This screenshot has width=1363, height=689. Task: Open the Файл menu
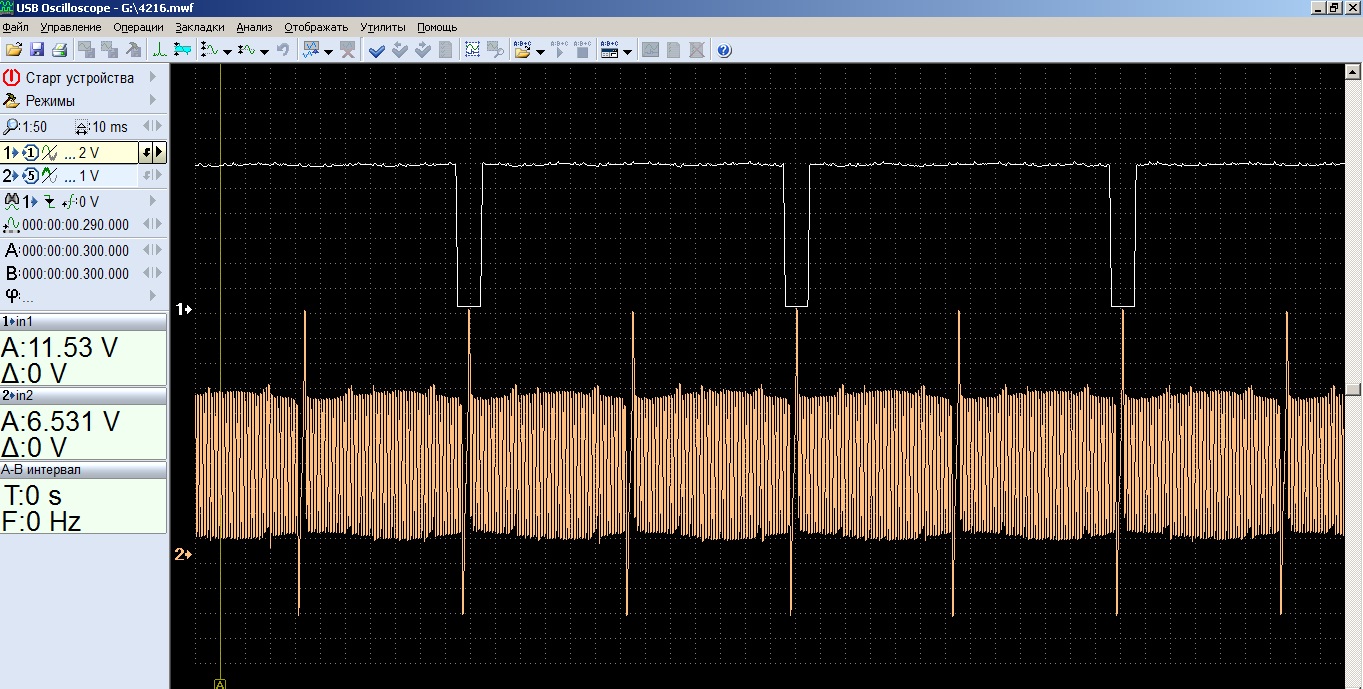click(x=15, y=27)
